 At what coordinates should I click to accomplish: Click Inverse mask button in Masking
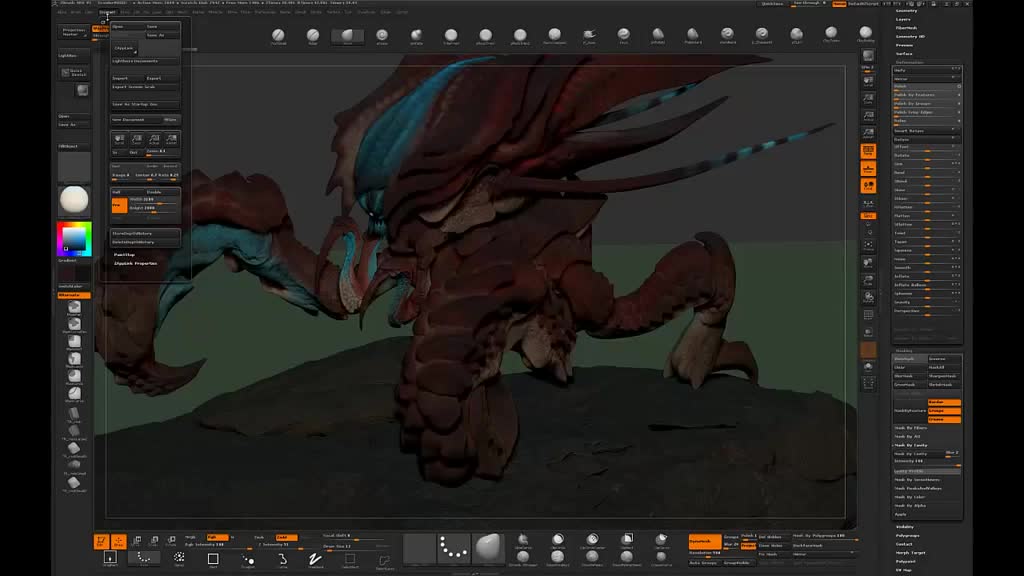point(944,359)
